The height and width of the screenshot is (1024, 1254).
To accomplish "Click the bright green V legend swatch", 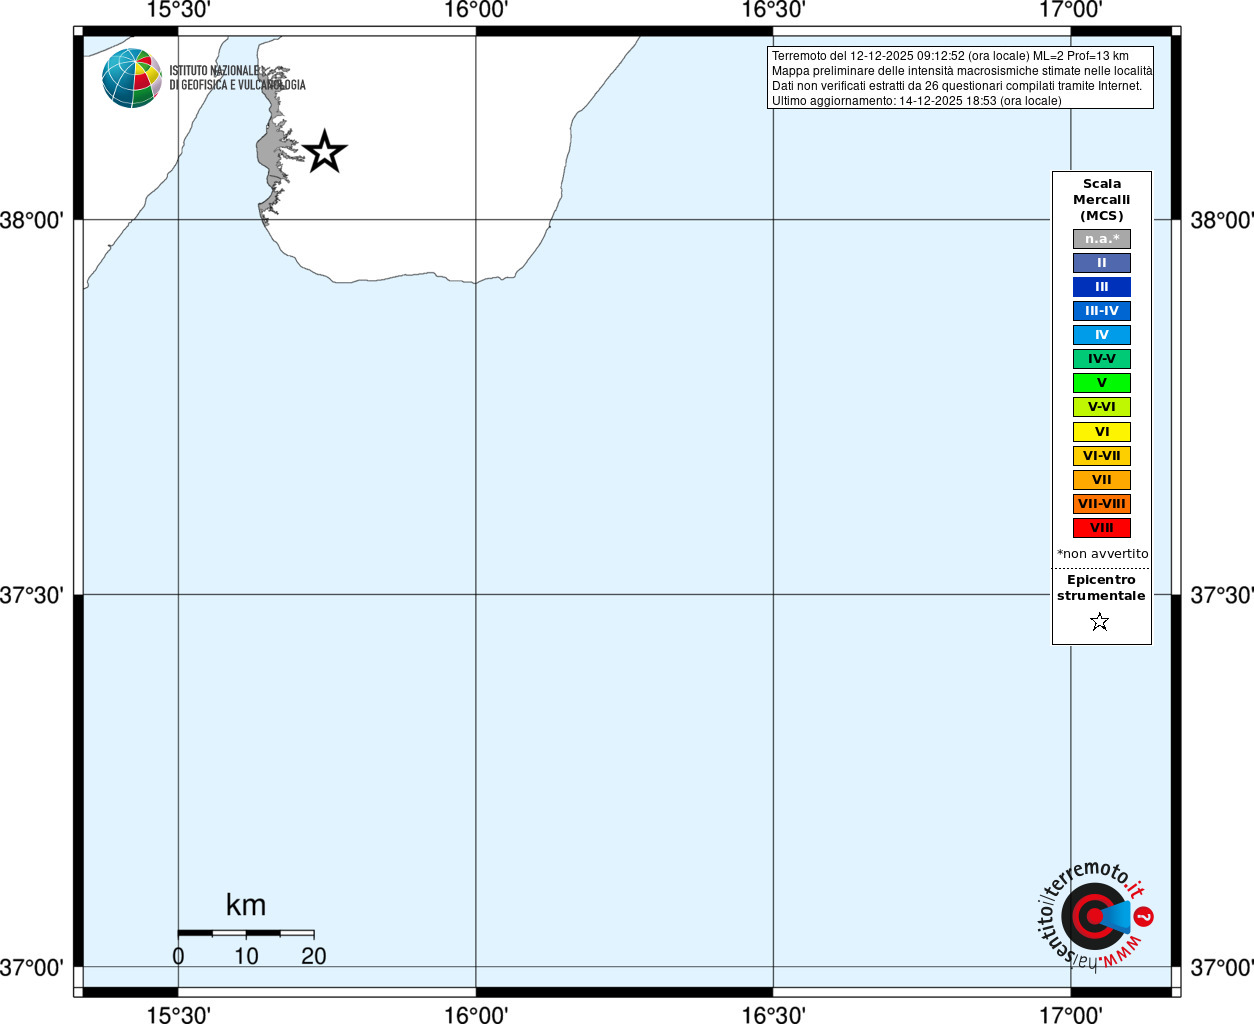I will pos(1102,383).
